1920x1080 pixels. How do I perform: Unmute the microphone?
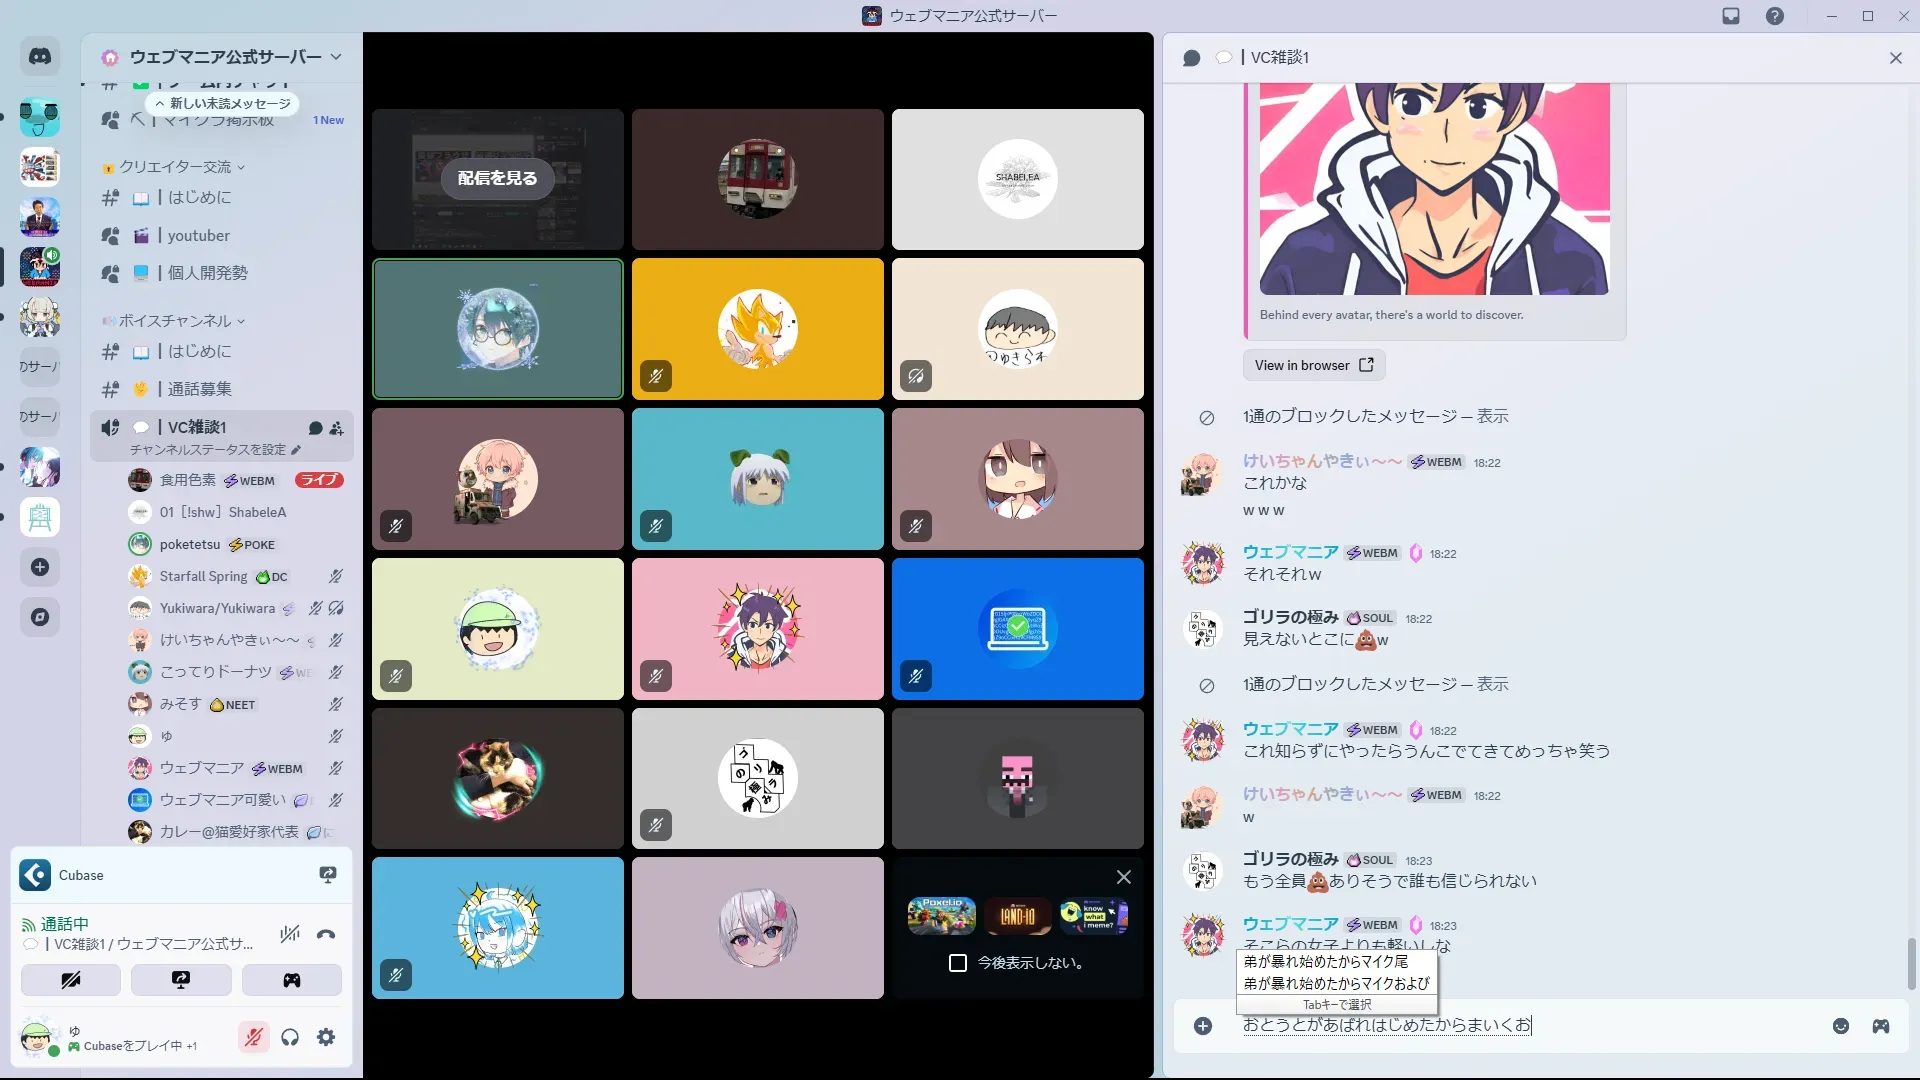[x=253, y=1038]
